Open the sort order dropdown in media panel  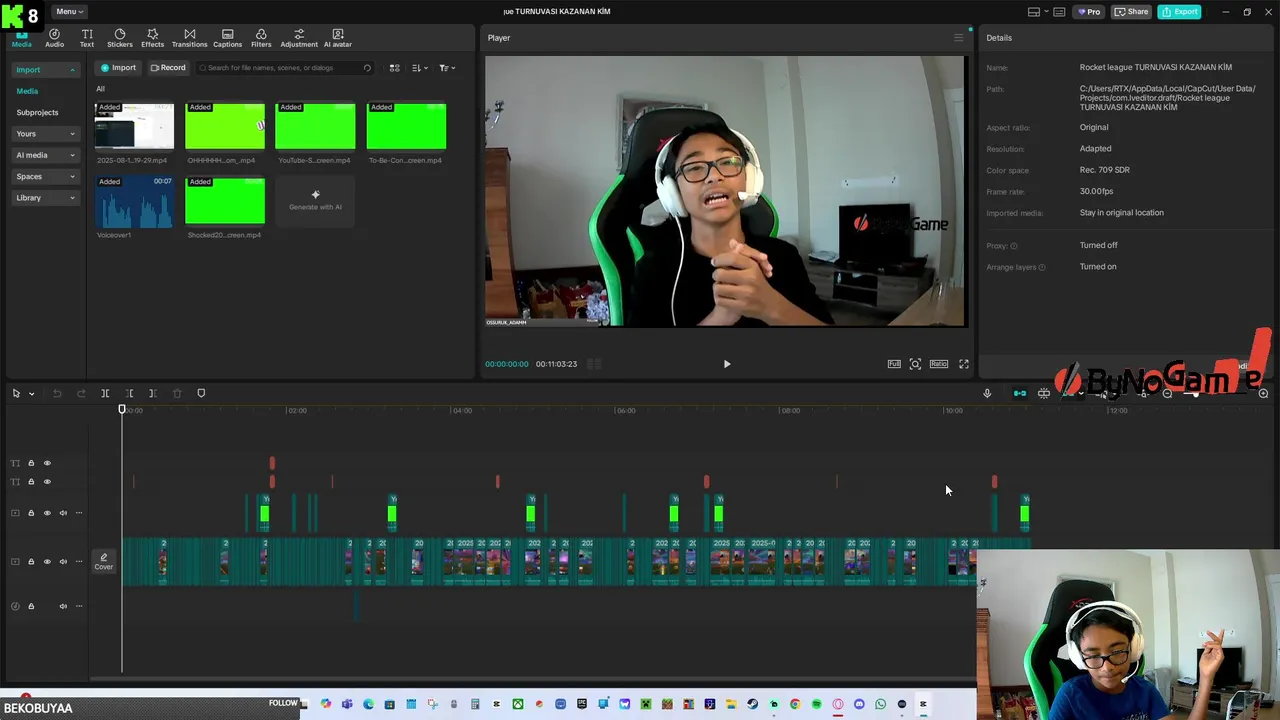420,68
